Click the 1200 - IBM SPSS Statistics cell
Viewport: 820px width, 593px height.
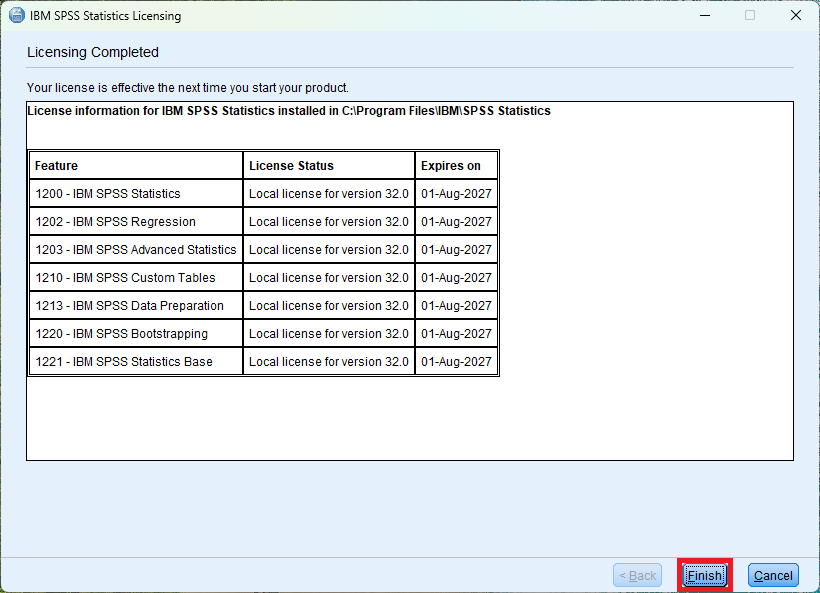tap(136, 193)
